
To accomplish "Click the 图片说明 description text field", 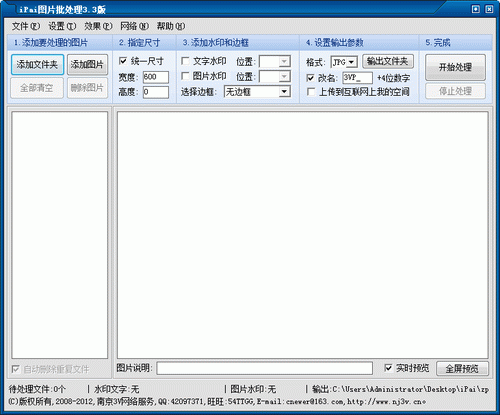I will point(265,368).
